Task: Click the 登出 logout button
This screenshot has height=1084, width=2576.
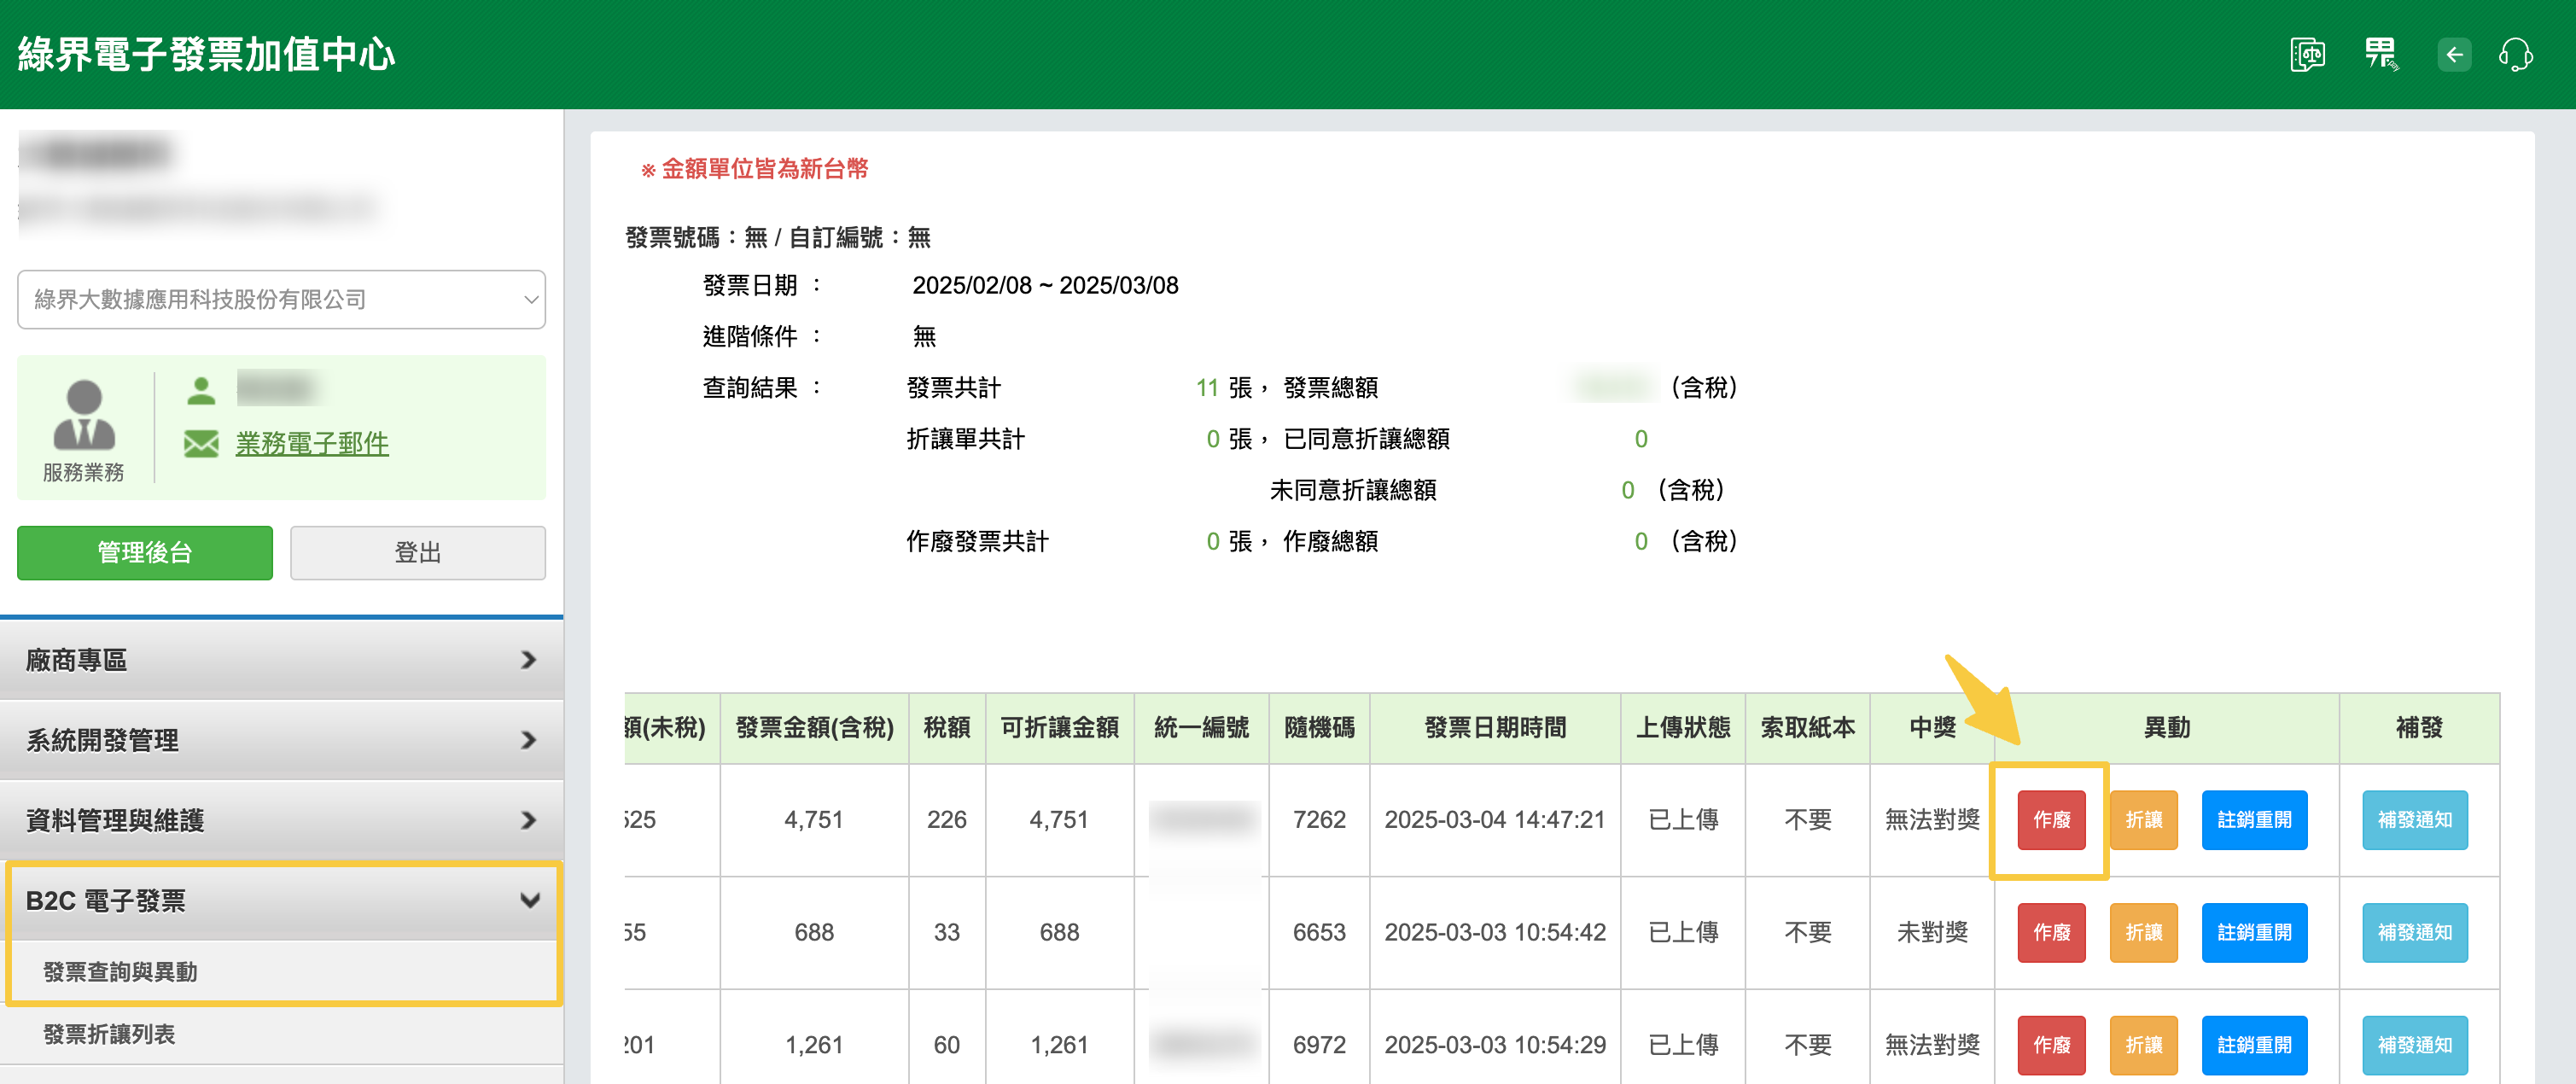Action: [417, 552]
